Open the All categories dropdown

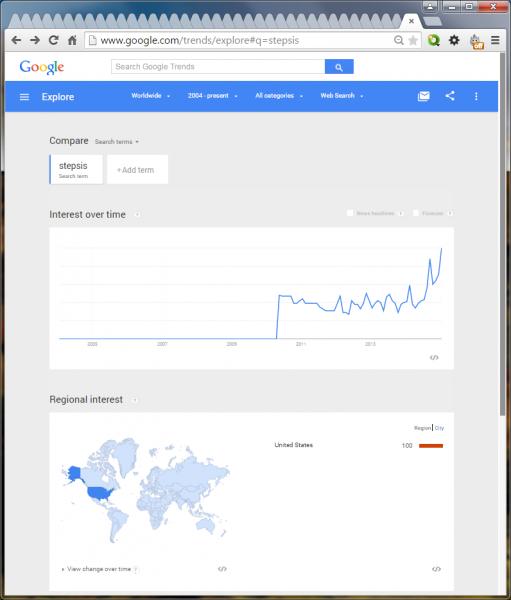(x=279, y=96)
